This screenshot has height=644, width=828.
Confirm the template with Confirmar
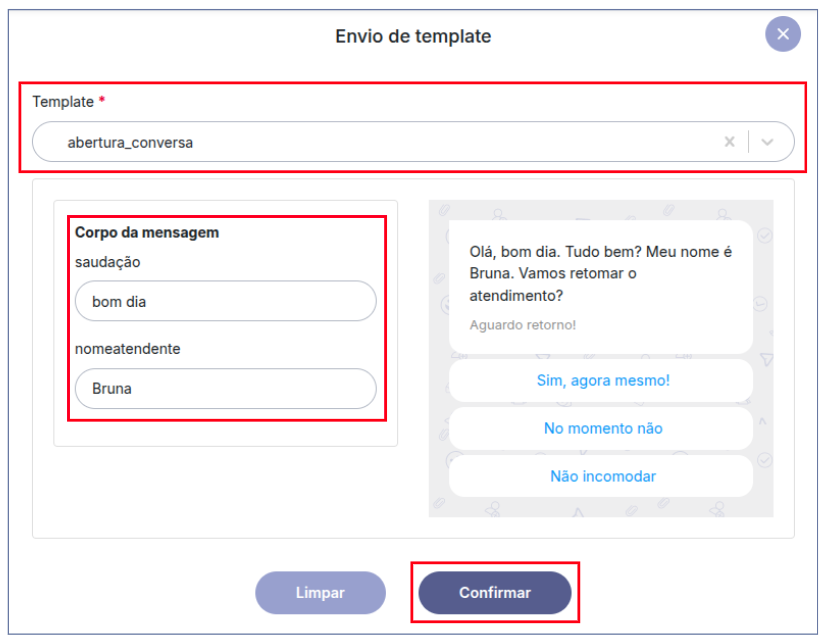(x=495, y=593)
